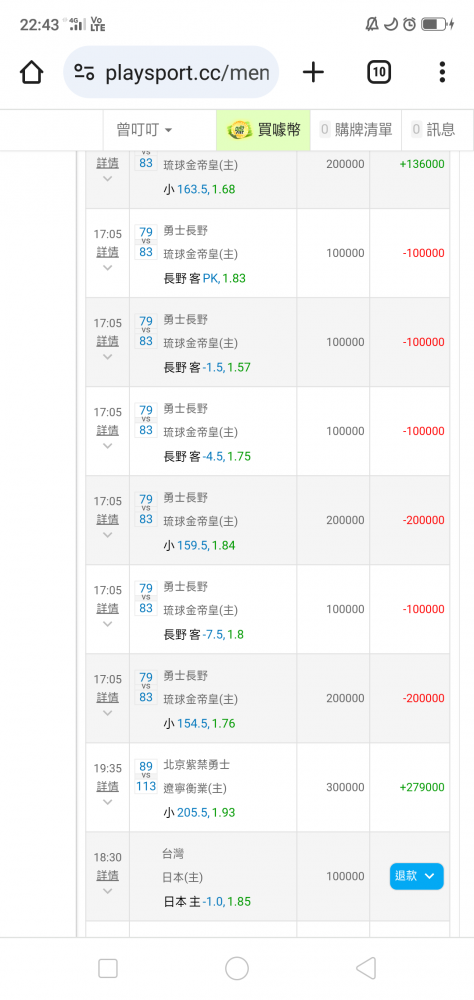Image resolution: width=474 pixels, height=1000 pixels.
Task: Expand chevron under 19:35 match details
Action: (x=107, y=802)
